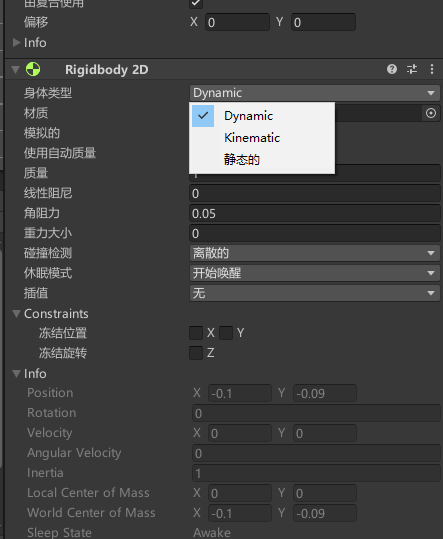Screen dimensions: 443x539
Task: Open Rigidbody 2D help reference icon
Action: [391, 69]
